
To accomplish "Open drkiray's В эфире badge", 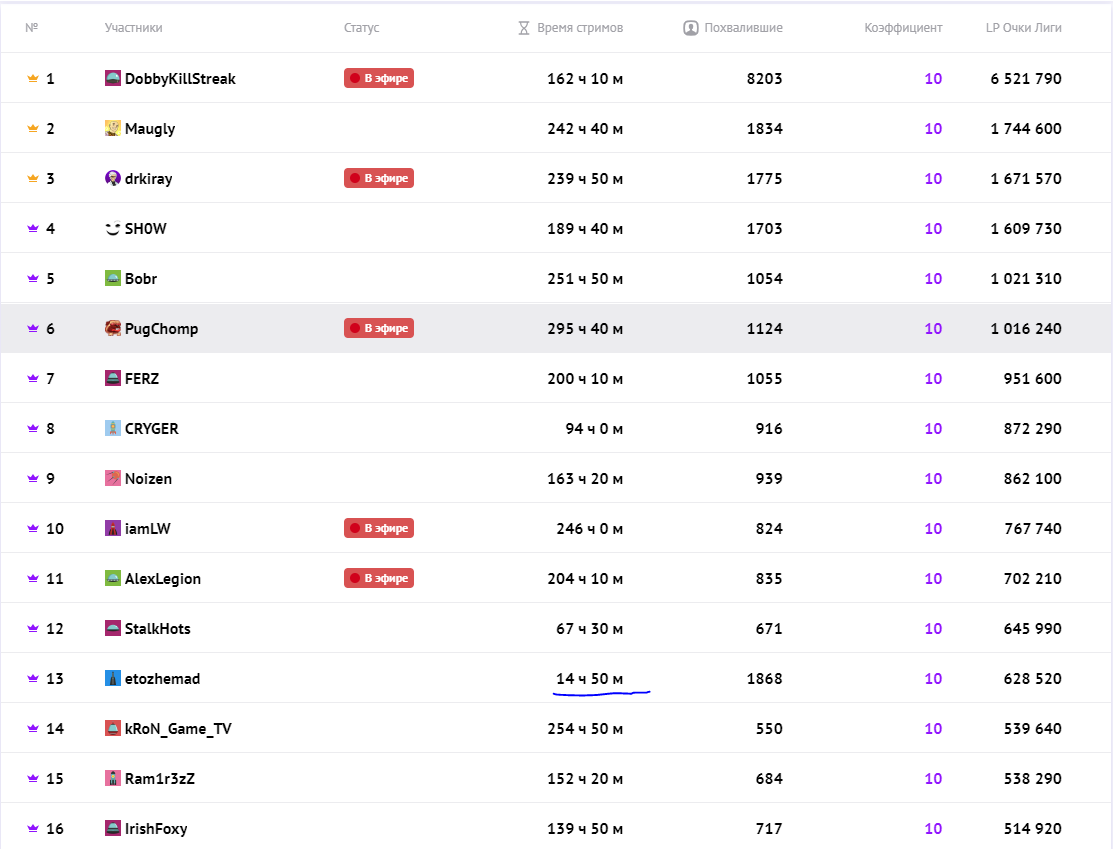I will pos(379,178).
